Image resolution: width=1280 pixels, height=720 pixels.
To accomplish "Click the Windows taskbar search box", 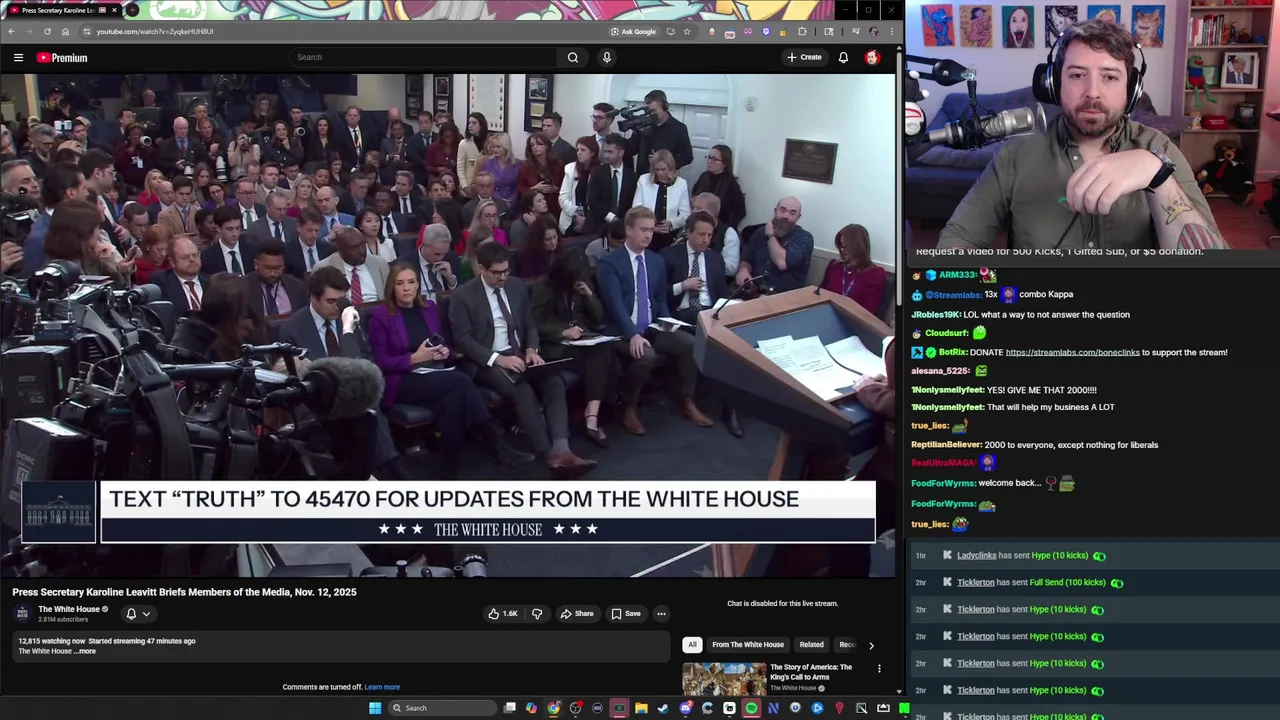I will [x=440, y=708].
